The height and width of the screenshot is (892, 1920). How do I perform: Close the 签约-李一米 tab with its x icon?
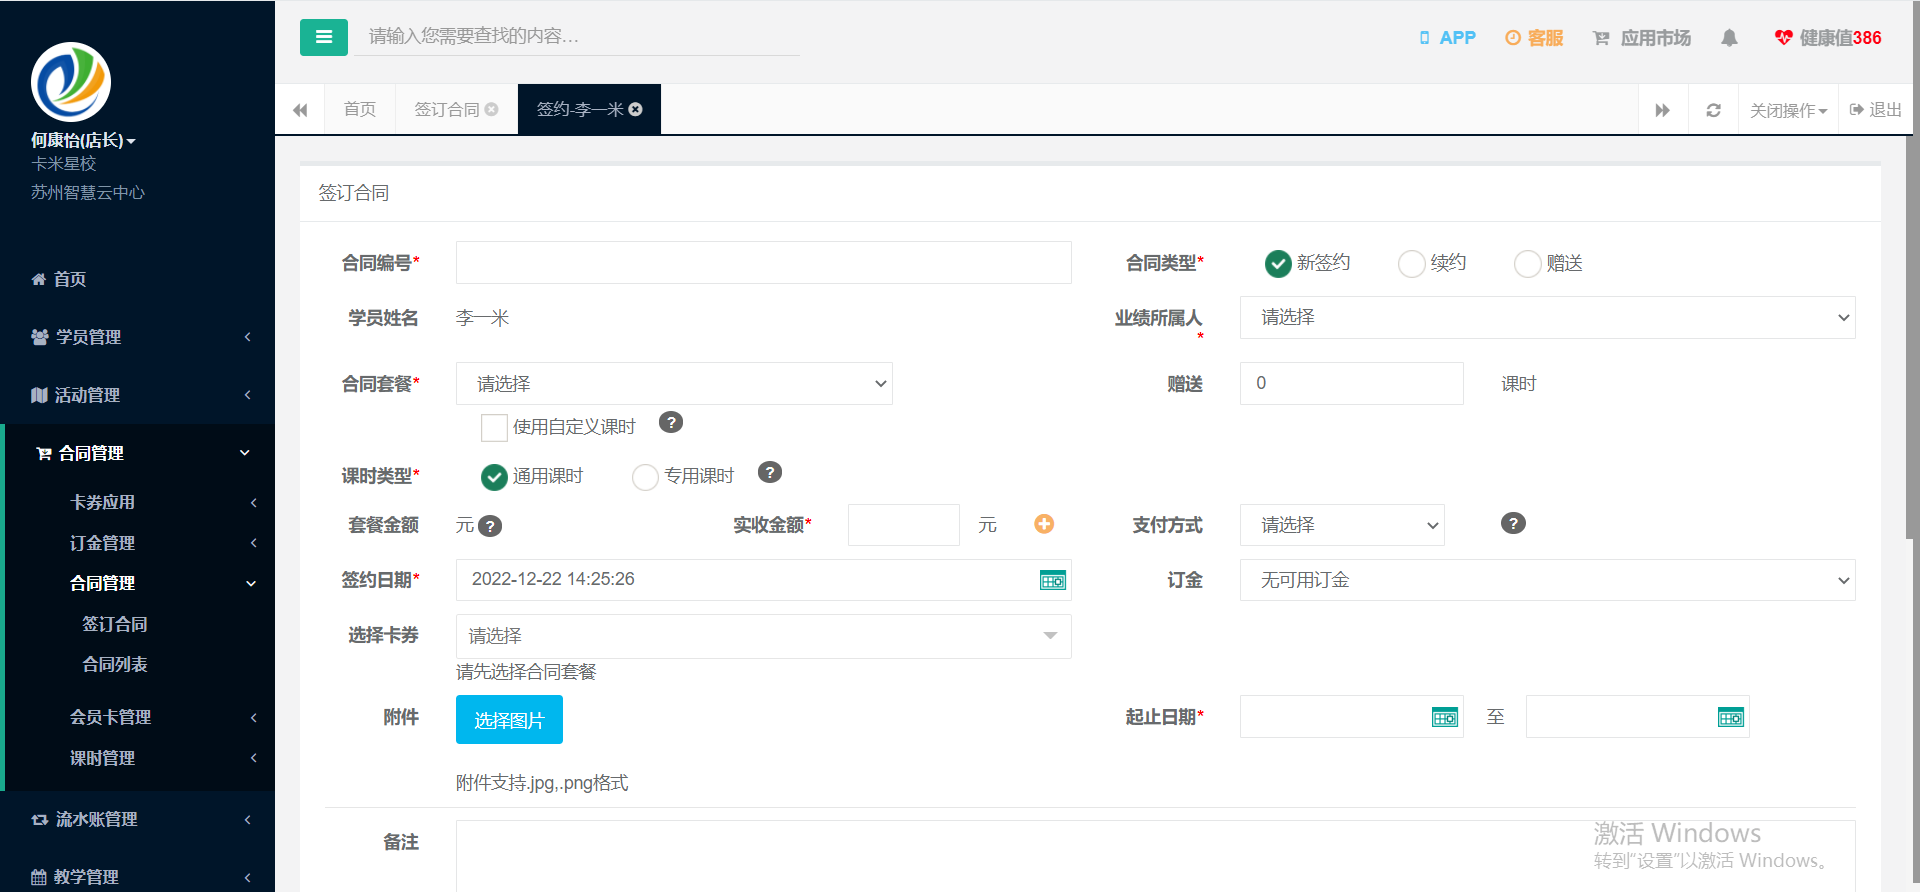click(636, 109)
